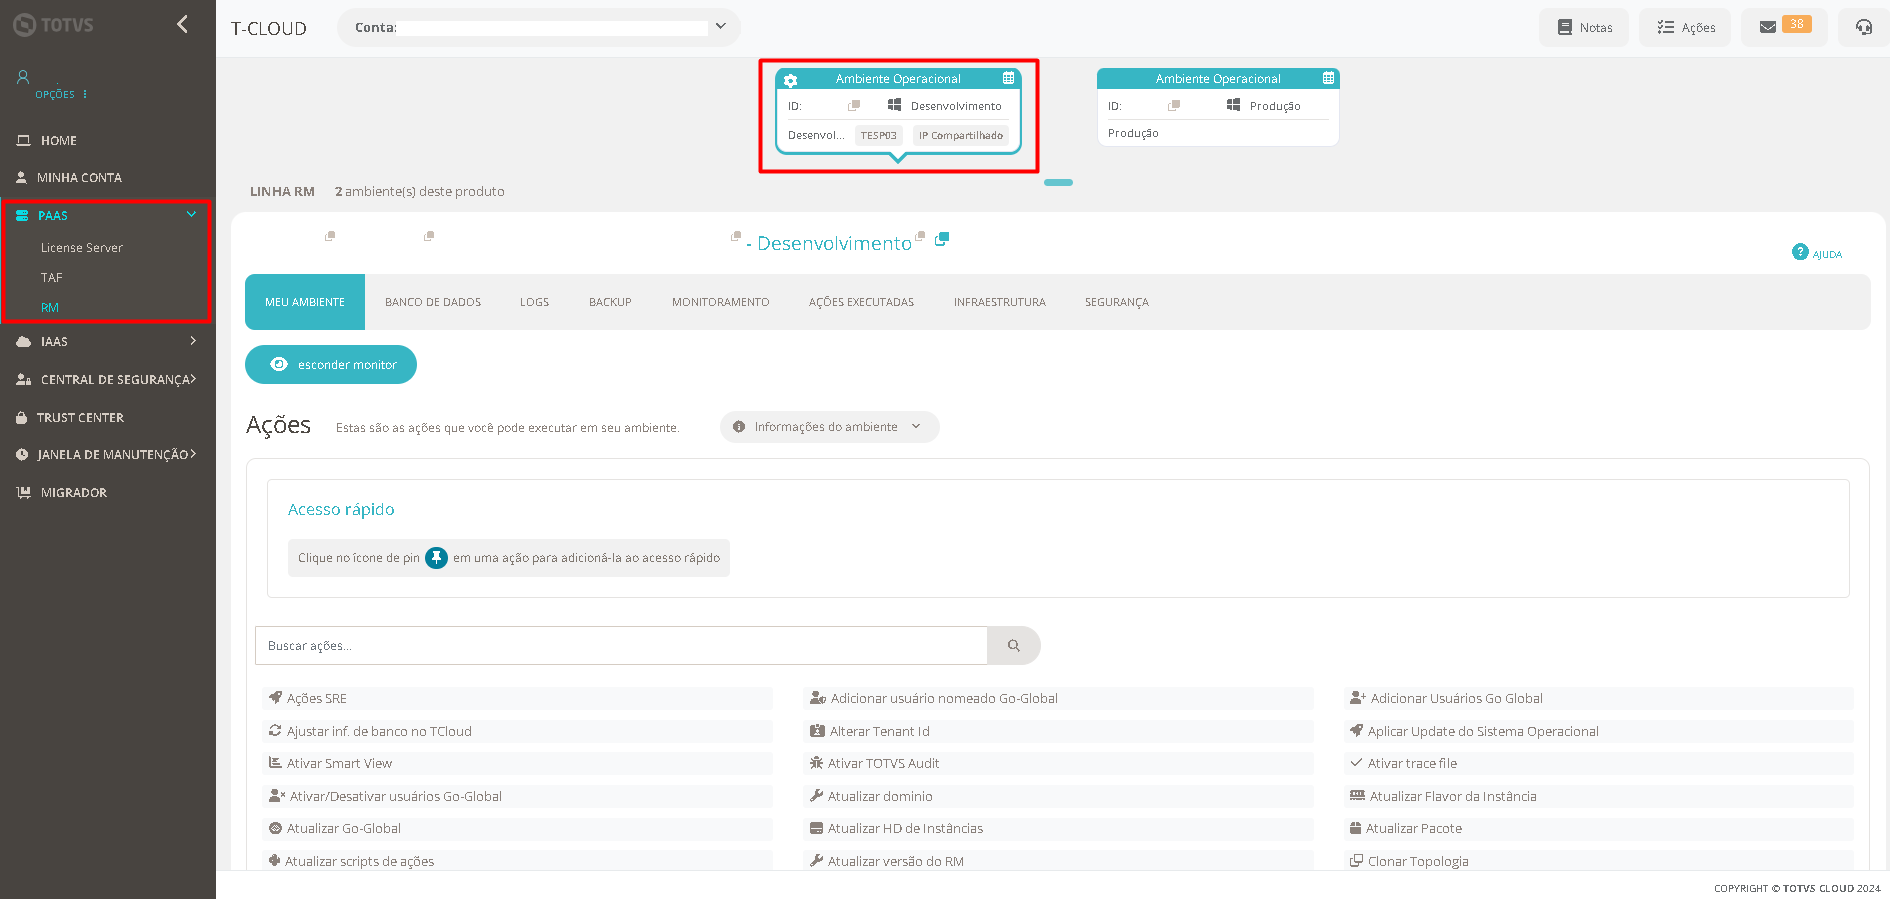The width and height of the screenshot is (1890, 899).
Task: Open Atualizar Flavor da Instância
Action: 1598,797
